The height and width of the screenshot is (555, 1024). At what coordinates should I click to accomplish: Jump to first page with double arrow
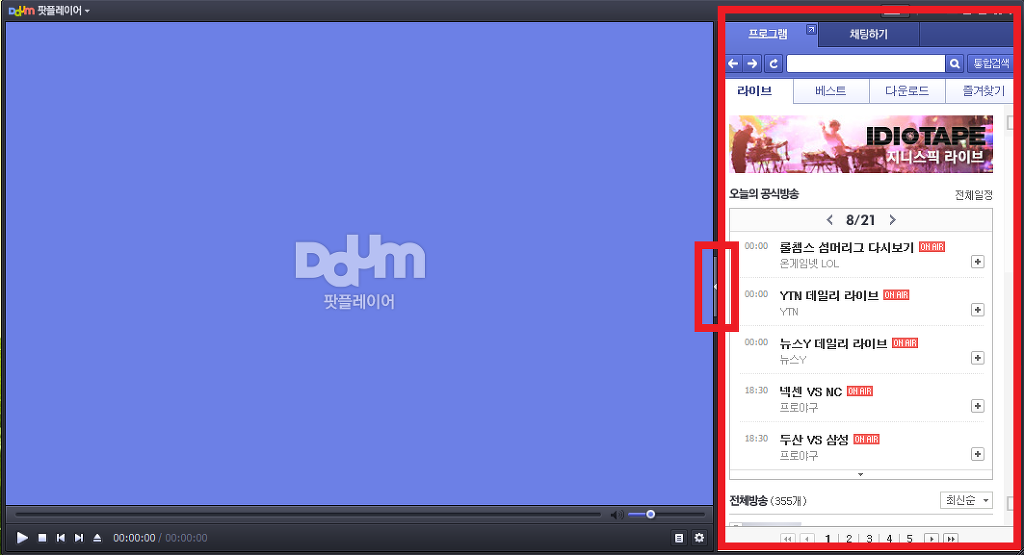788,539
